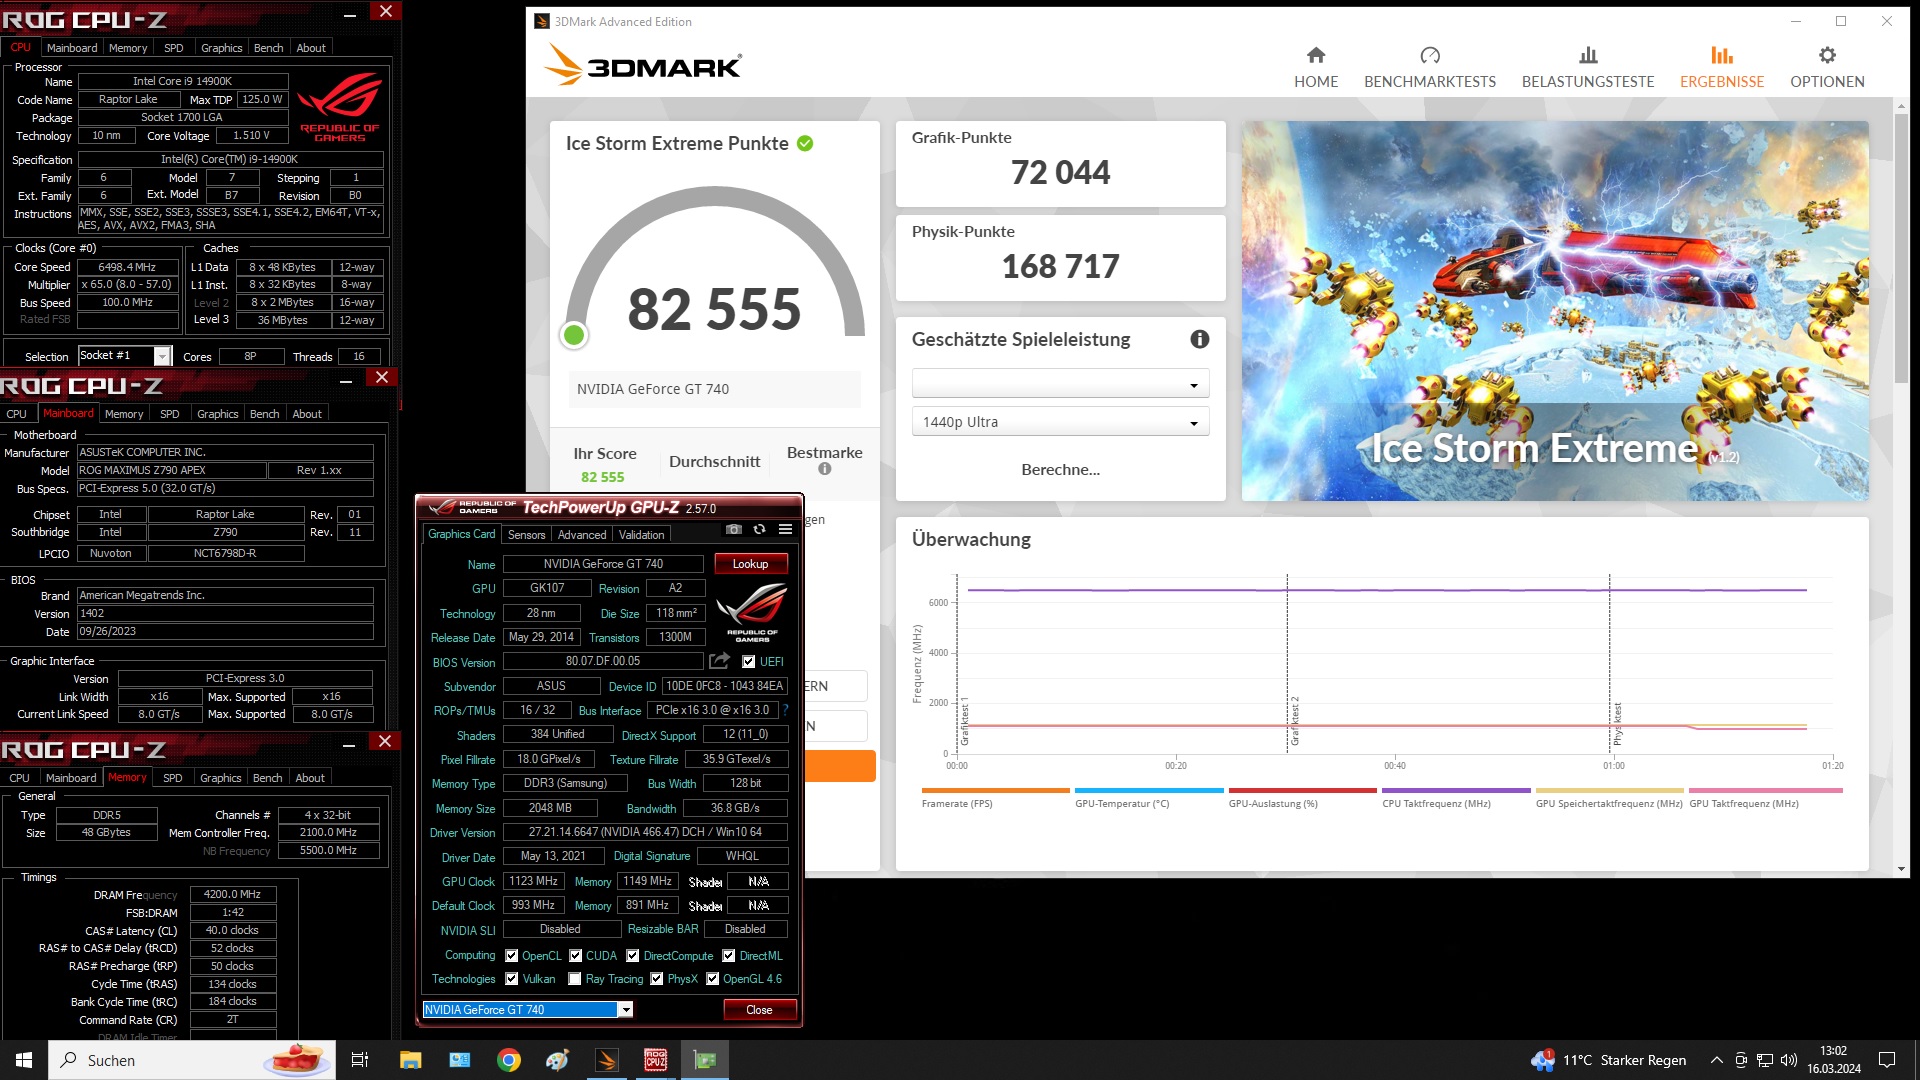Screen dimensions: 1920x1080
Task: Toggle the OpenGL 4.6 checkbox
Action: tap(713, 979)
